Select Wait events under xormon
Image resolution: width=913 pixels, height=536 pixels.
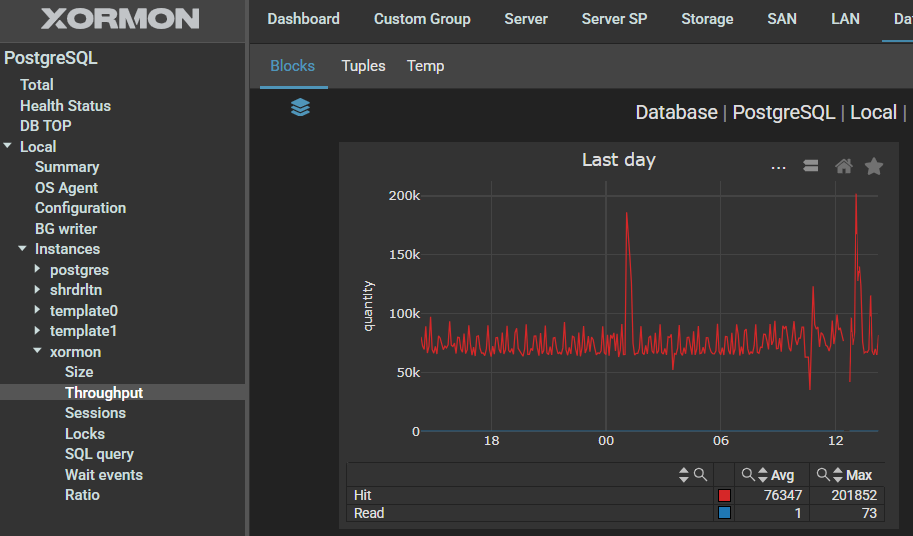[x=103, y=475]
